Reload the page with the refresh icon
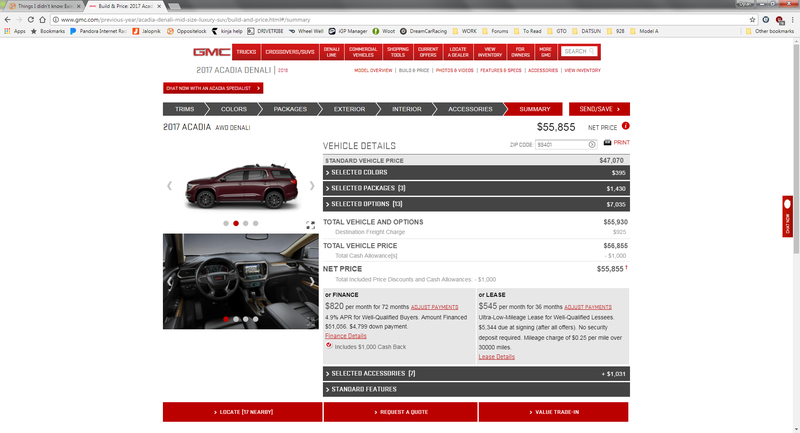 (31, 19)
